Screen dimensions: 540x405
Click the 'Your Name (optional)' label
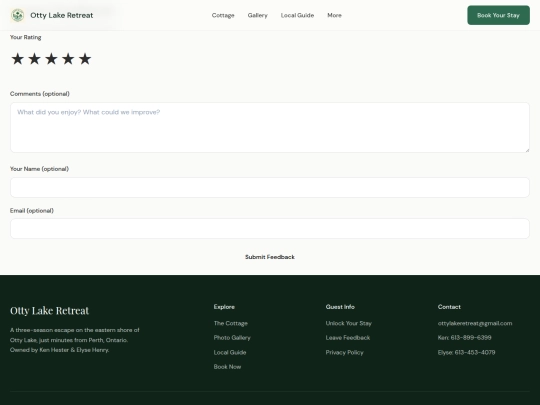[x=39, y=169]
